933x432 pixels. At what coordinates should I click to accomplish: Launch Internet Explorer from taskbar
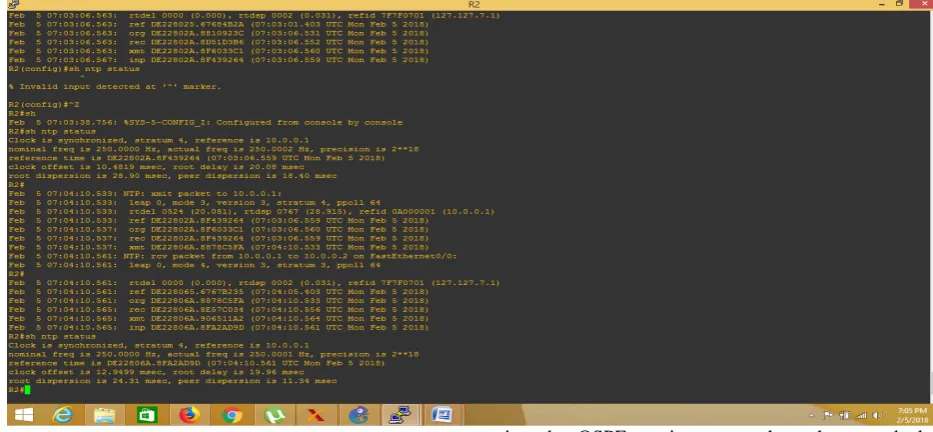(x=62, y=415)
